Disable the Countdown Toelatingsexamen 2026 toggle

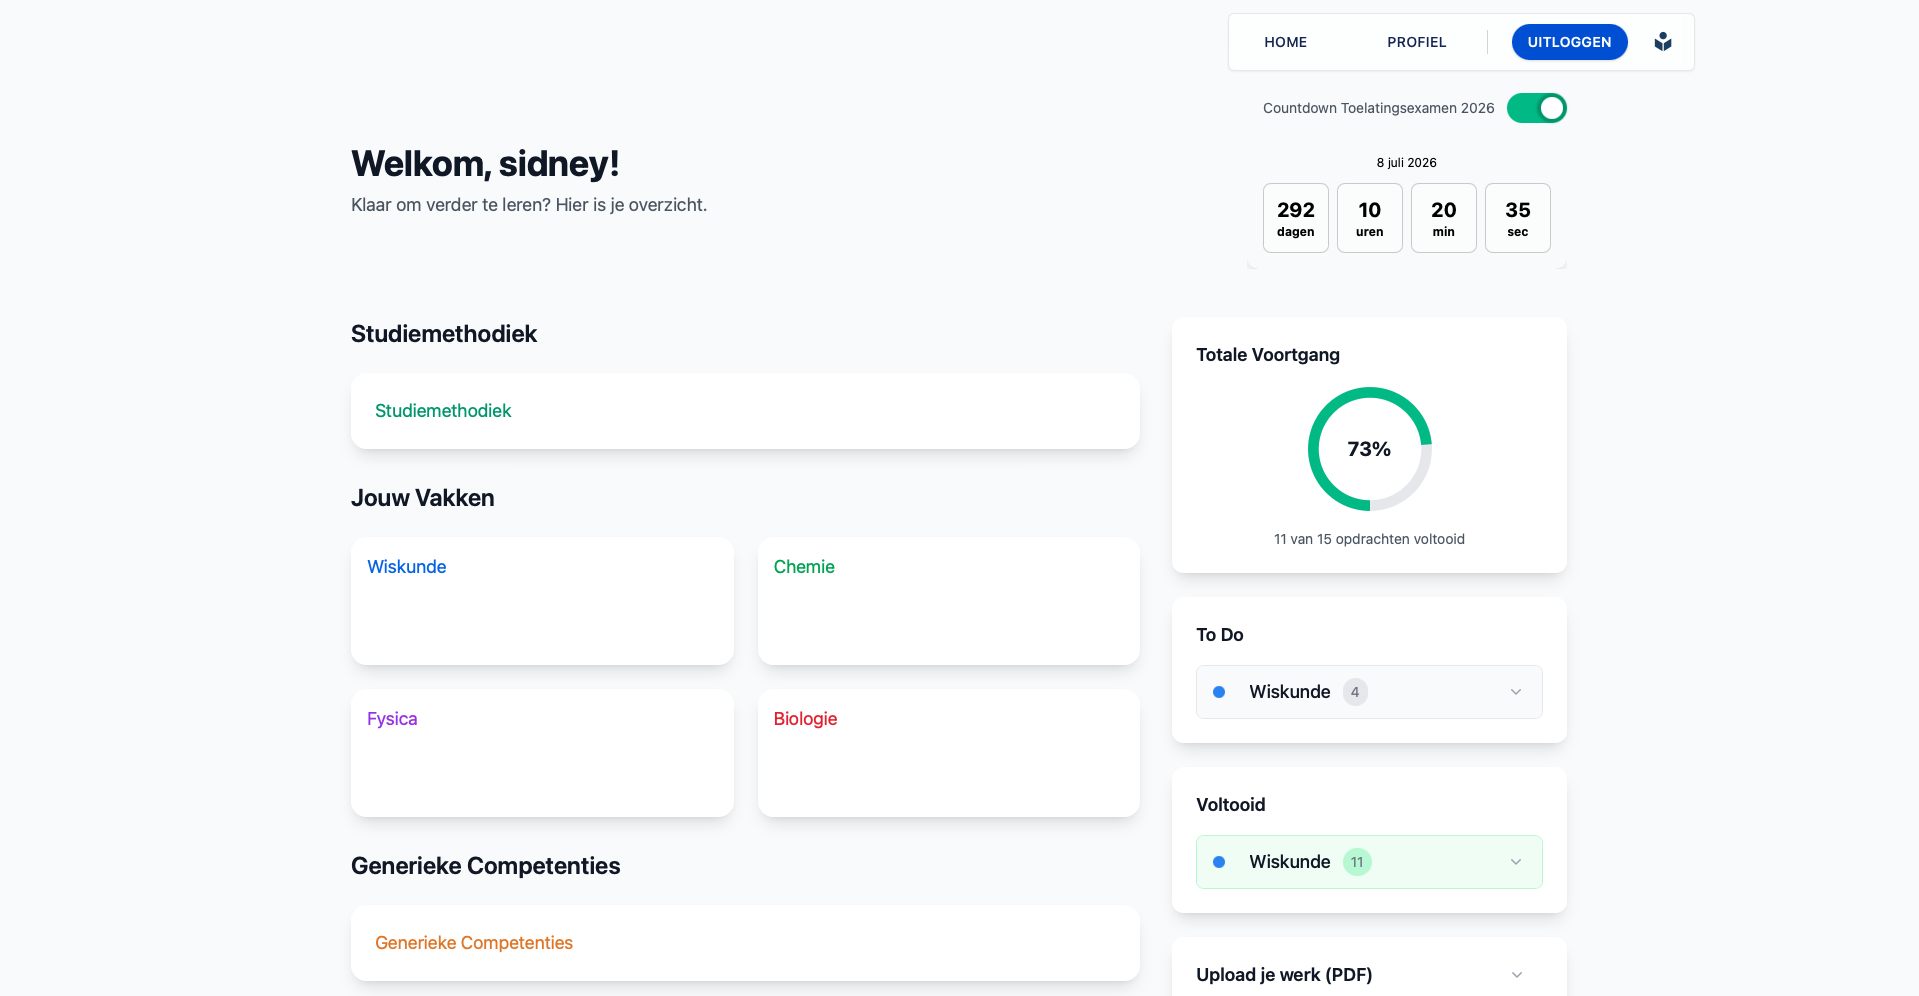(x=1537, y=108)
